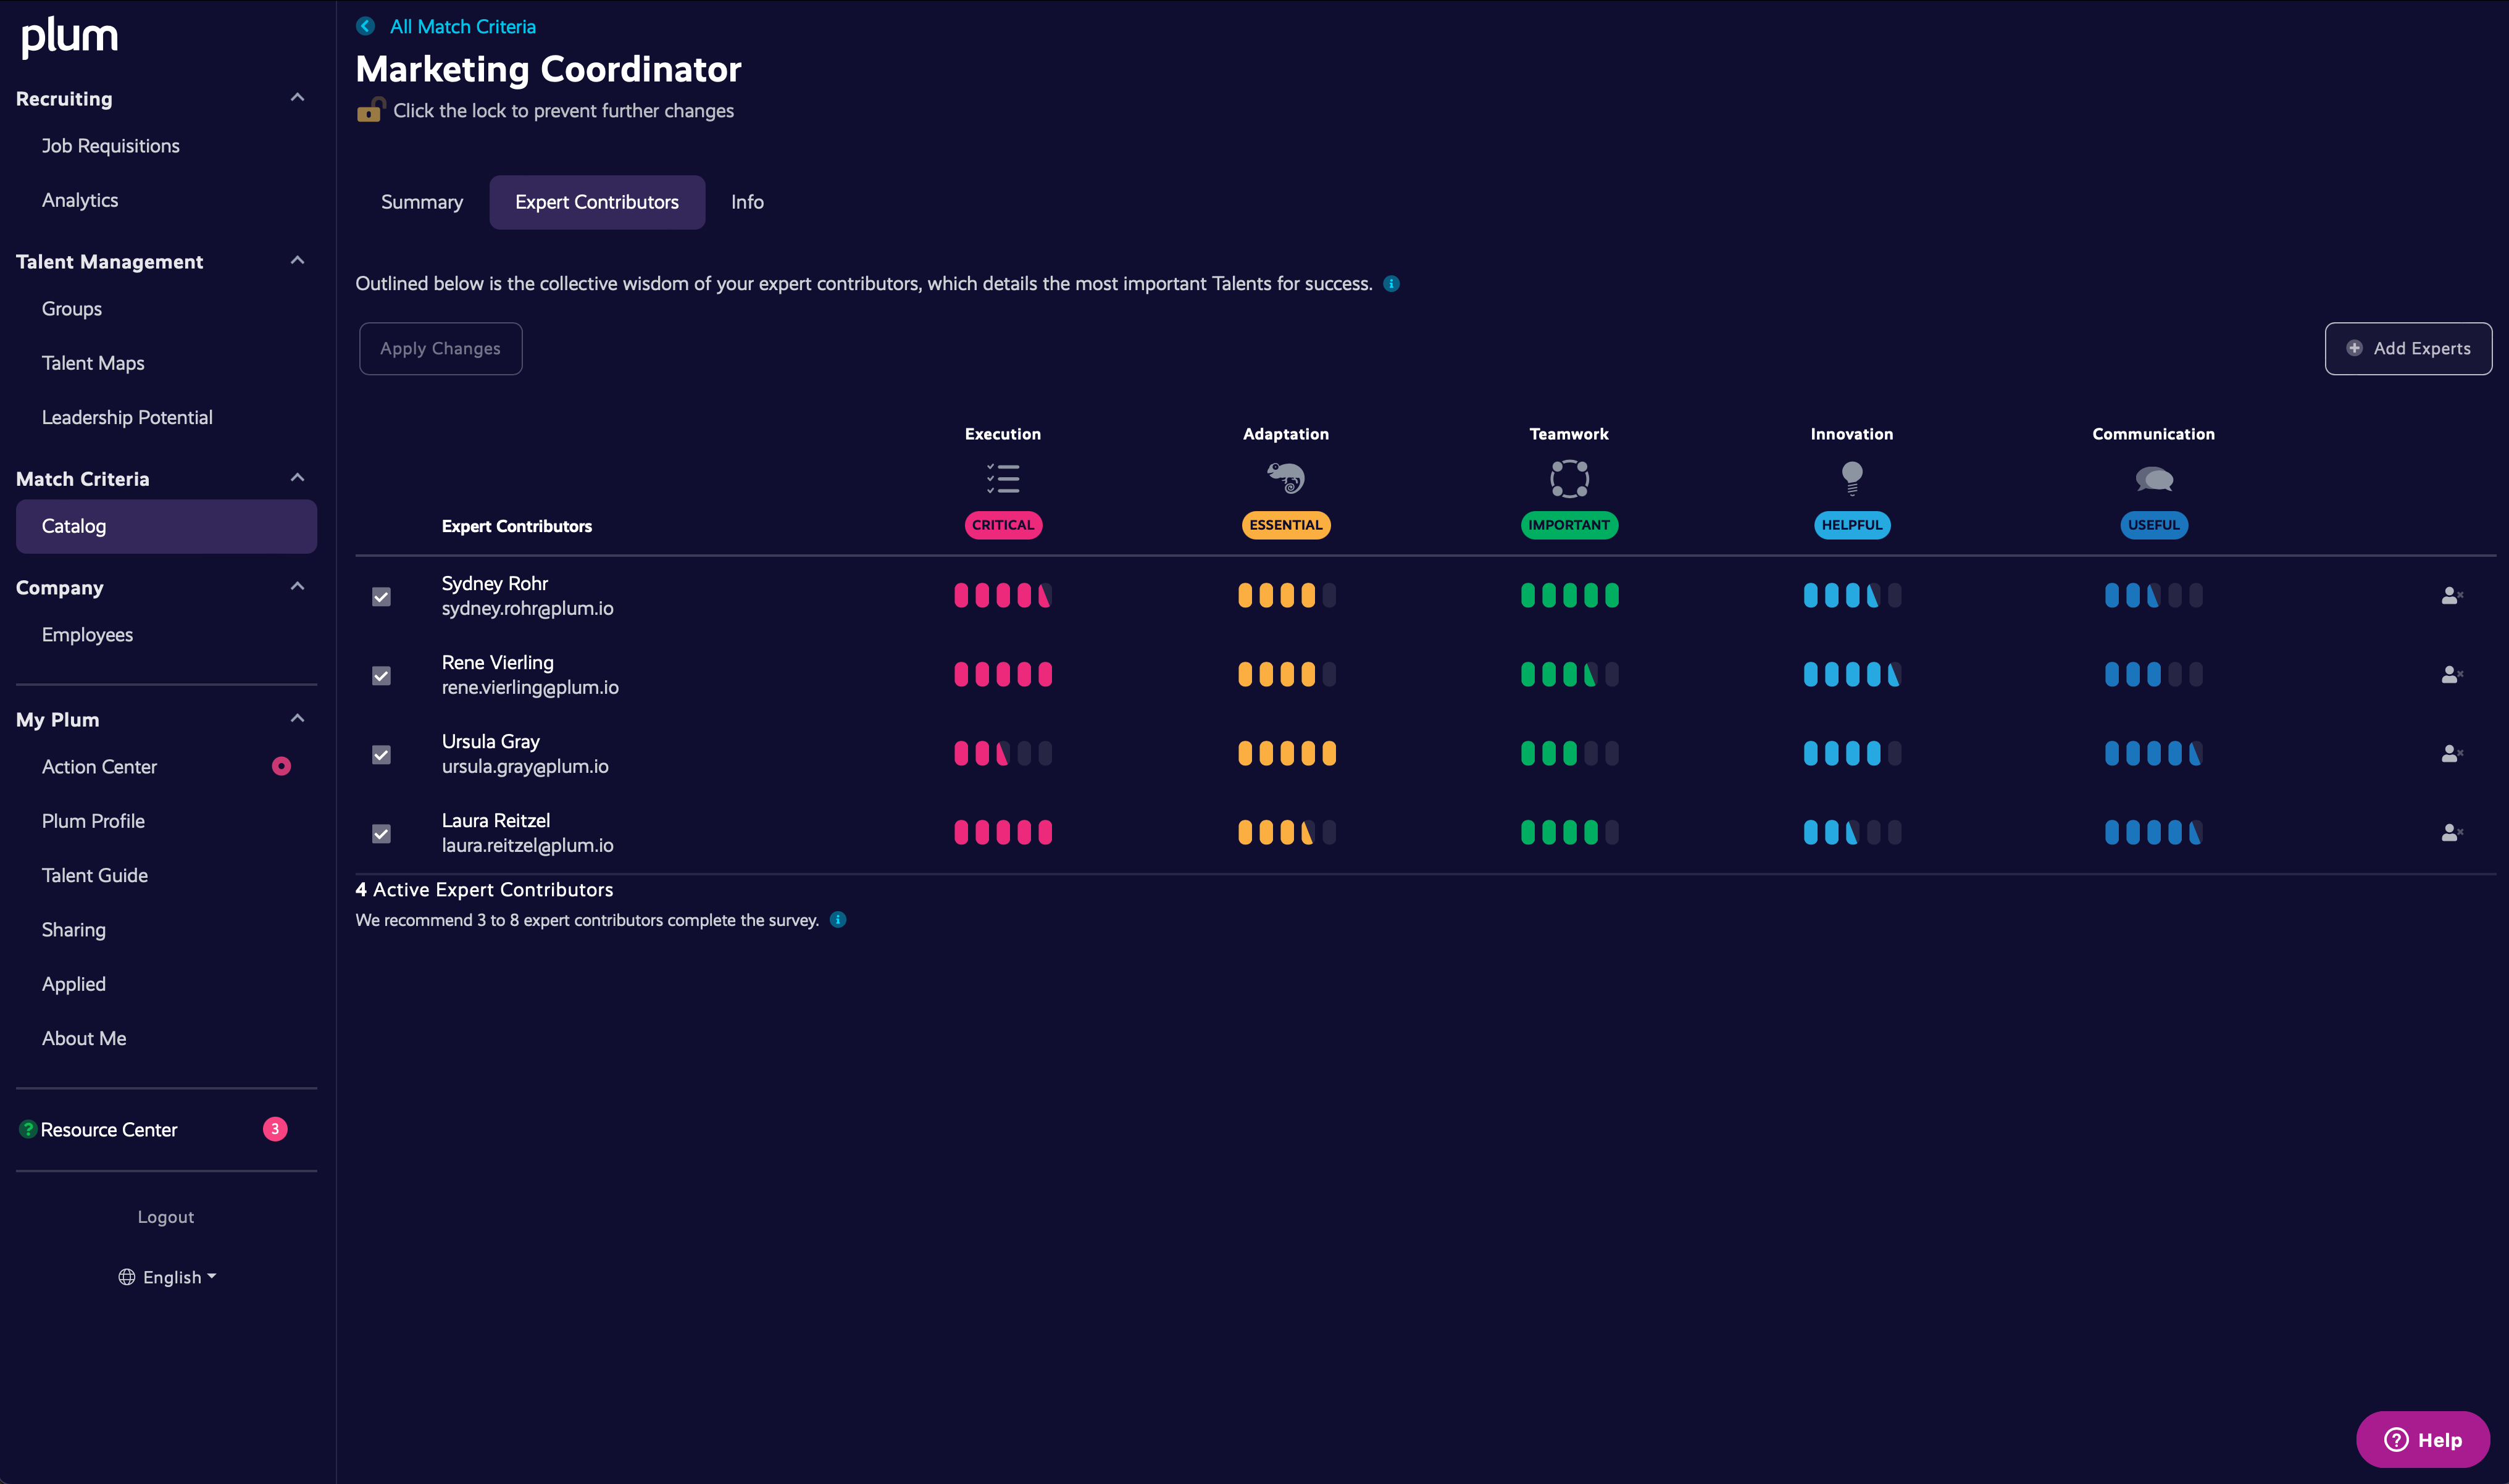Uncheck Rene Vierling's checkbox
2509x1484 pixels.
point(381,676)
